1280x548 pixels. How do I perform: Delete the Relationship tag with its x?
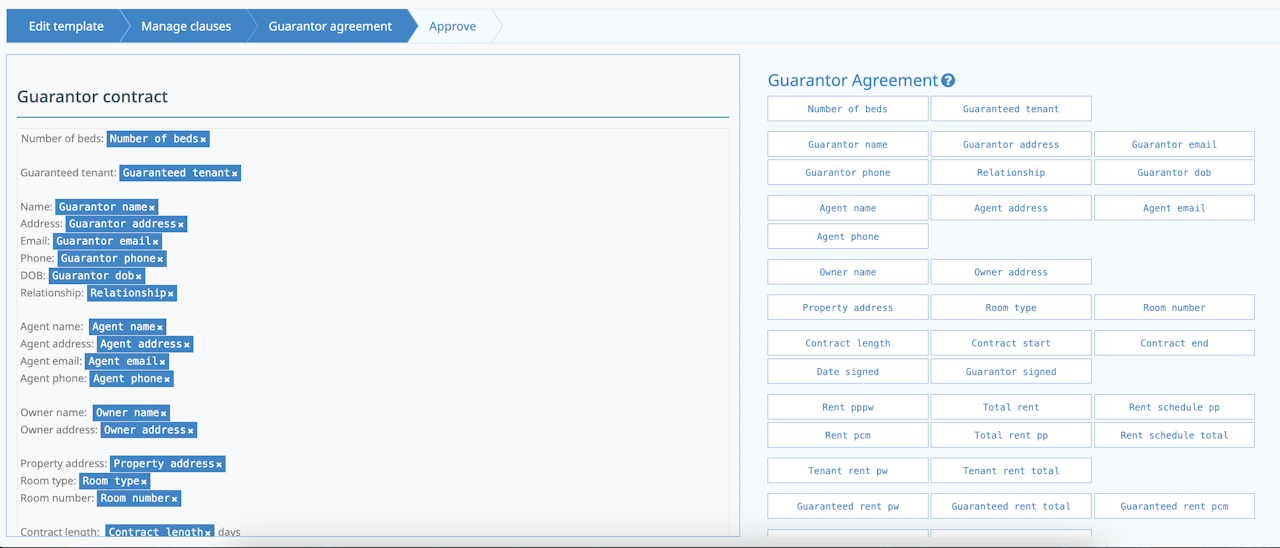tap(171, 294)
